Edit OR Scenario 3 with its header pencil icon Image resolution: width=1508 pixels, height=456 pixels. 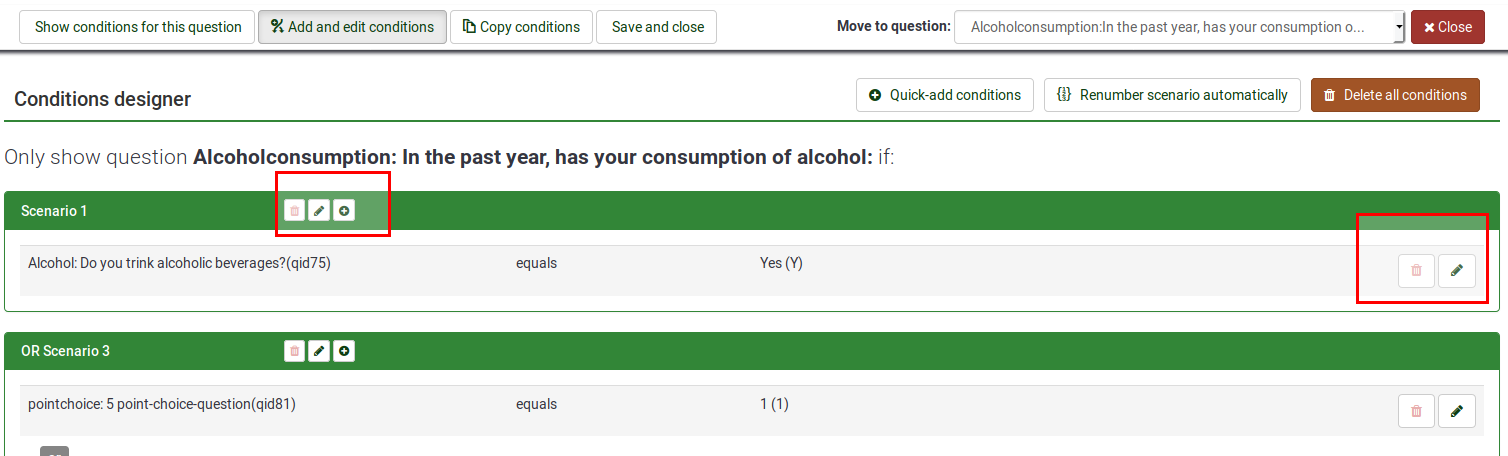(319, 351)
